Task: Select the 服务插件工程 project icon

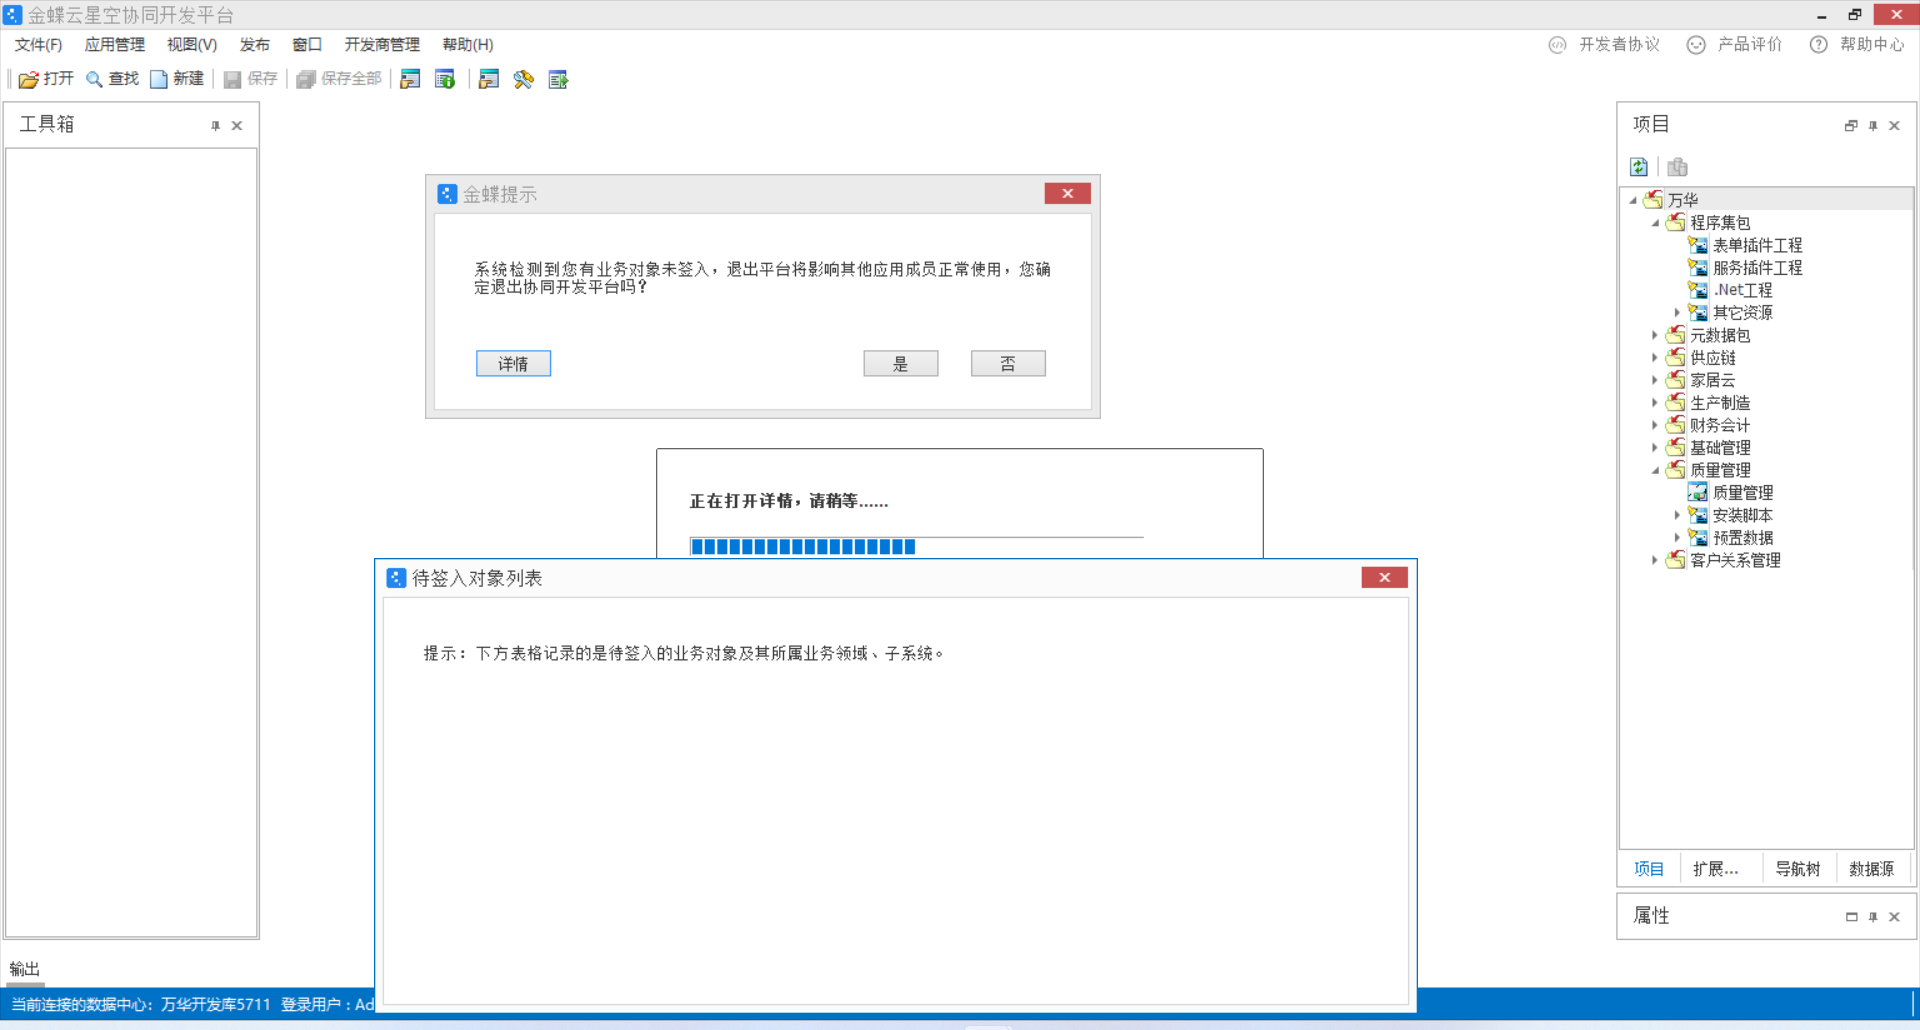Action: (1698, 268)
